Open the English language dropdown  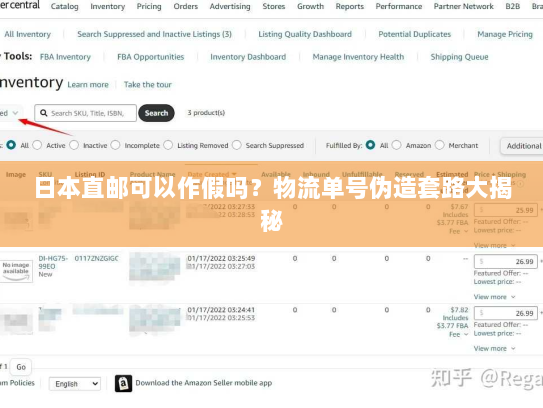tap(75, 384)
